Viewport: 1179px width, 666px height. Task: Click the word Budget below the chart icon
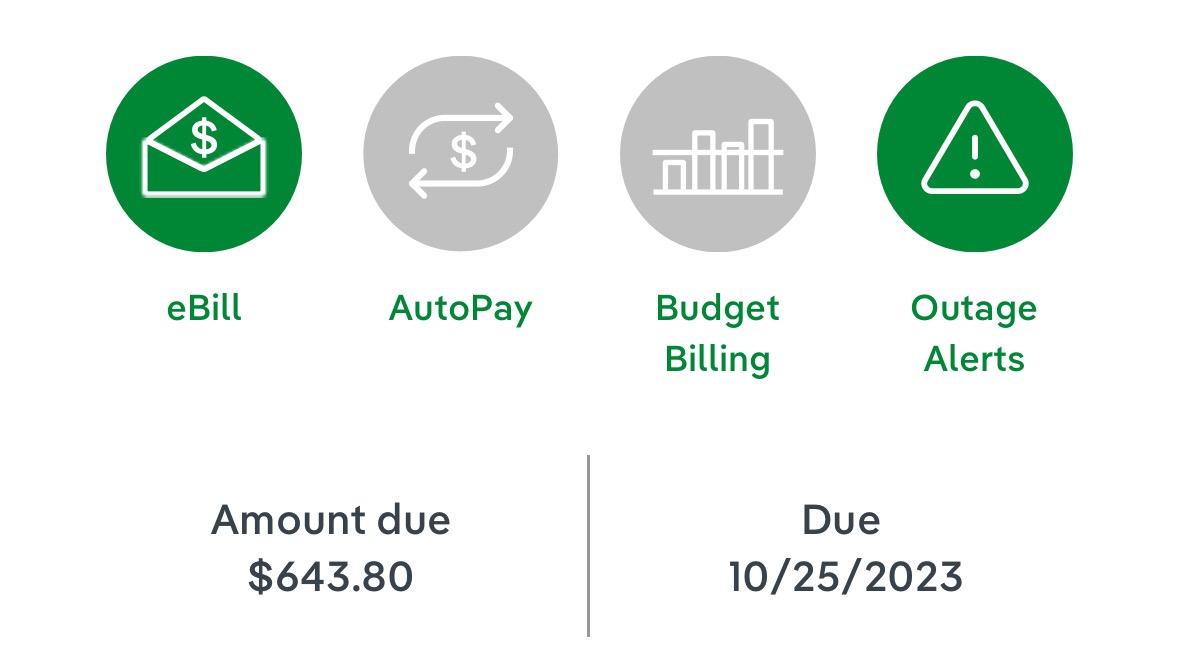717,308
